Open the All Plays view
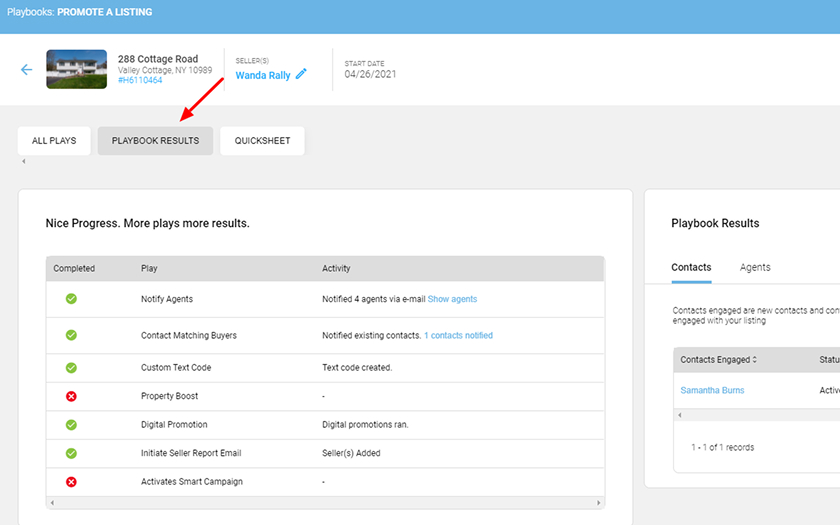840x525 pixels. click(54, 141)
